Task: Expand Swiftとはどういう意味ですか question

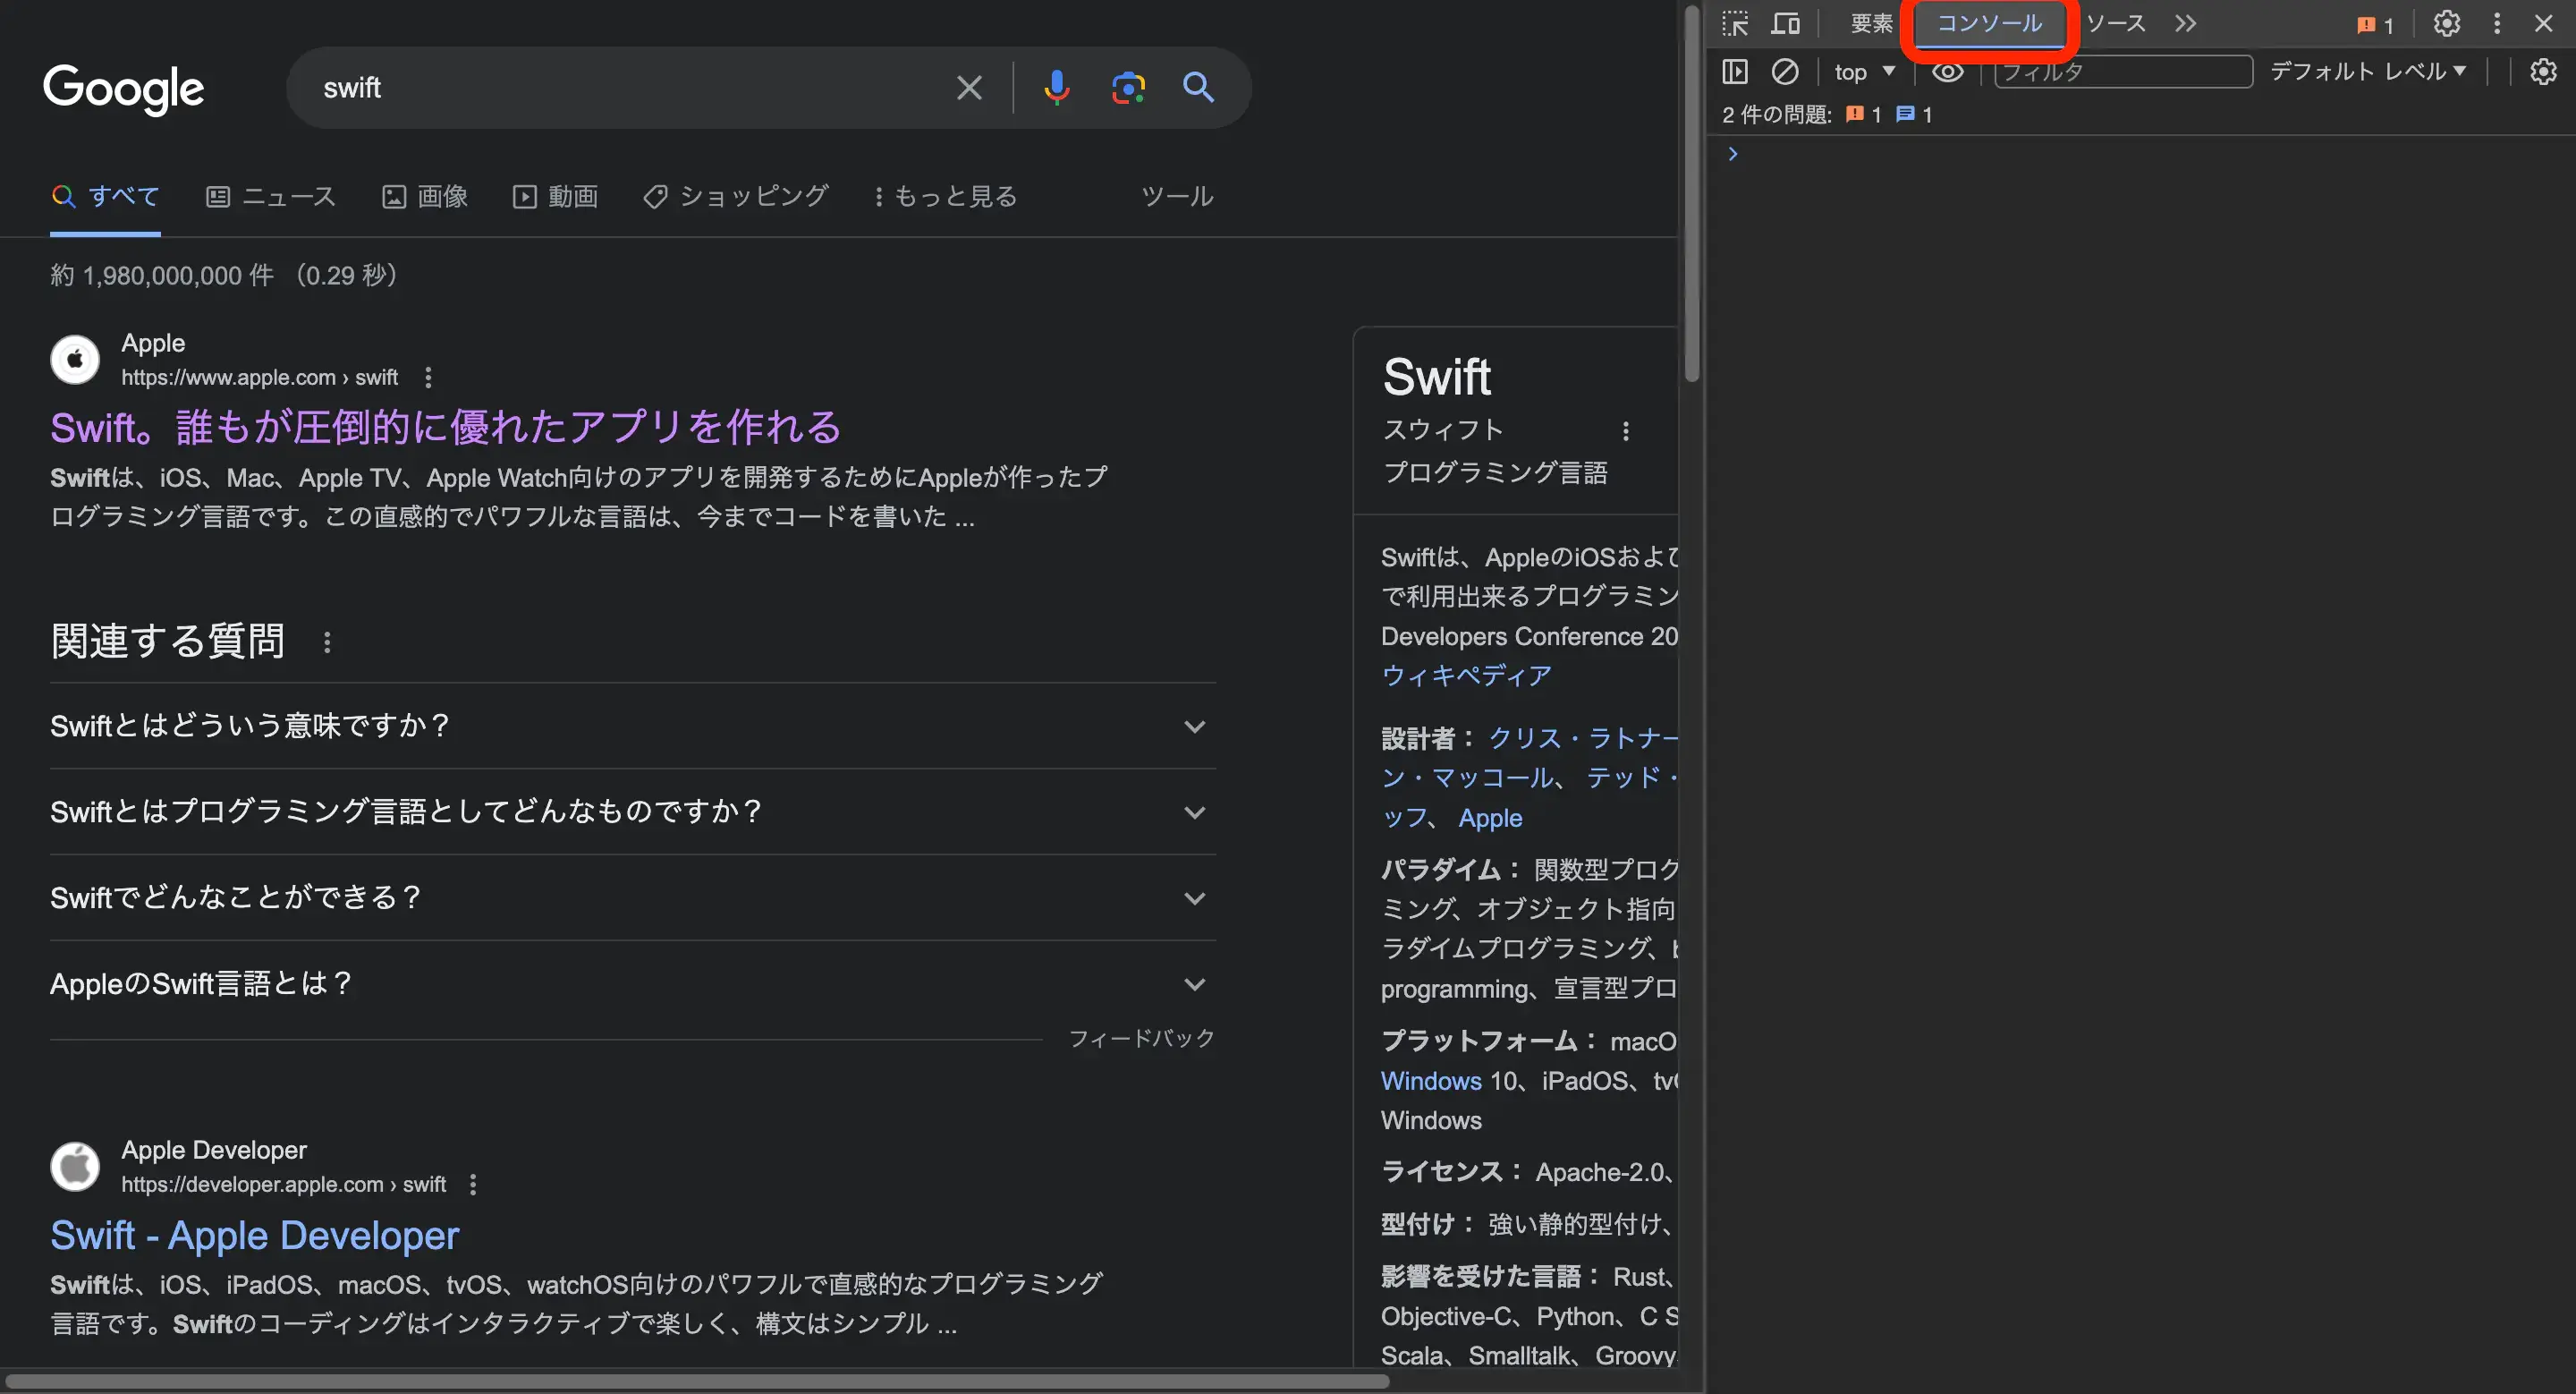Action: 632,726
